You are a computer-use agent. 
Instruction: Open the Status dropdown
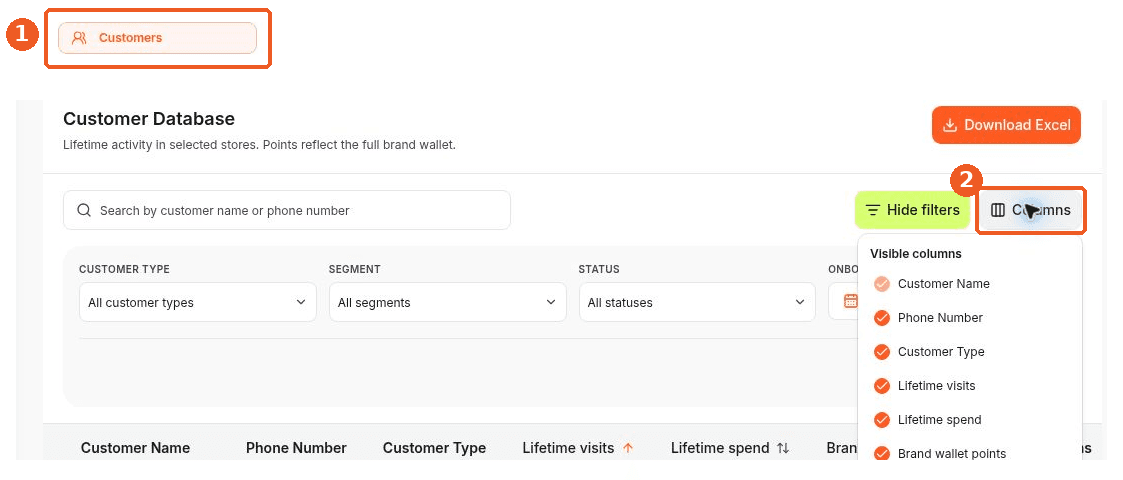[697, 302]
